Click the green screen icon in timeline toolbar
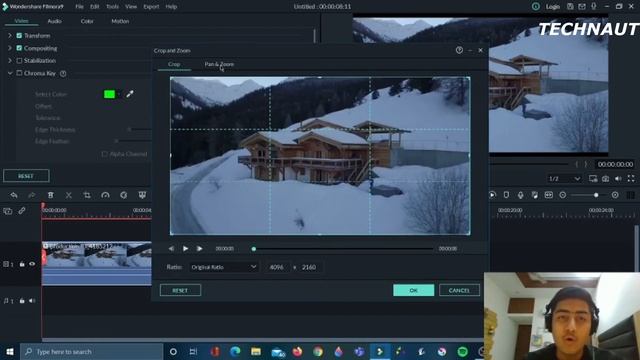Viewport: 640px width, 360px height. pyautogui.click(x=142, y=195)
